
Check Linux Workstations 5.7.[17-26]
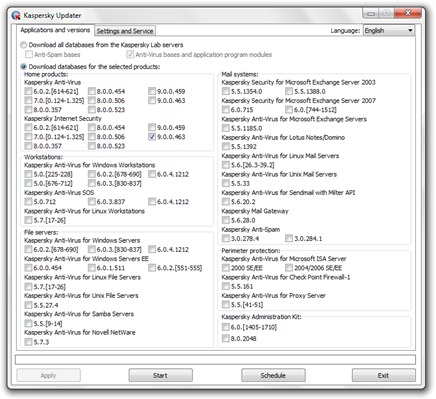pos(28,220)
